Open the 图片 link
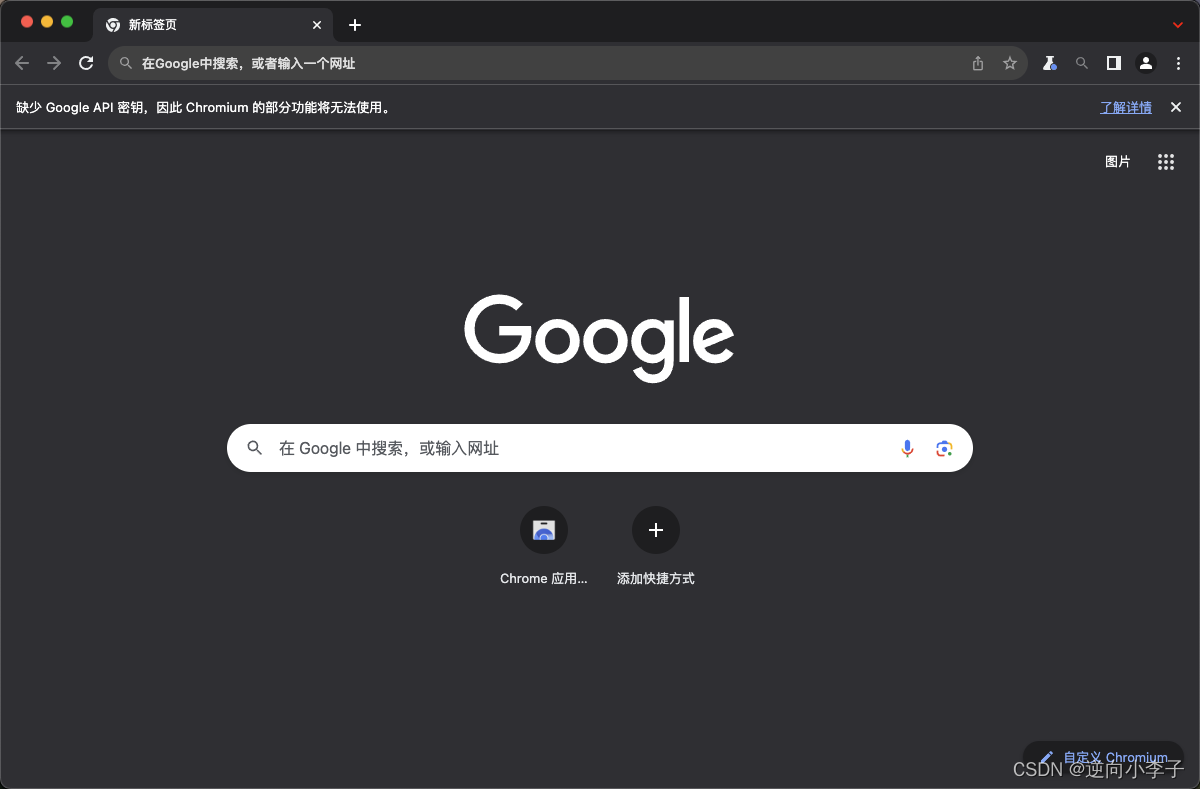 [x=1117, y=161]
